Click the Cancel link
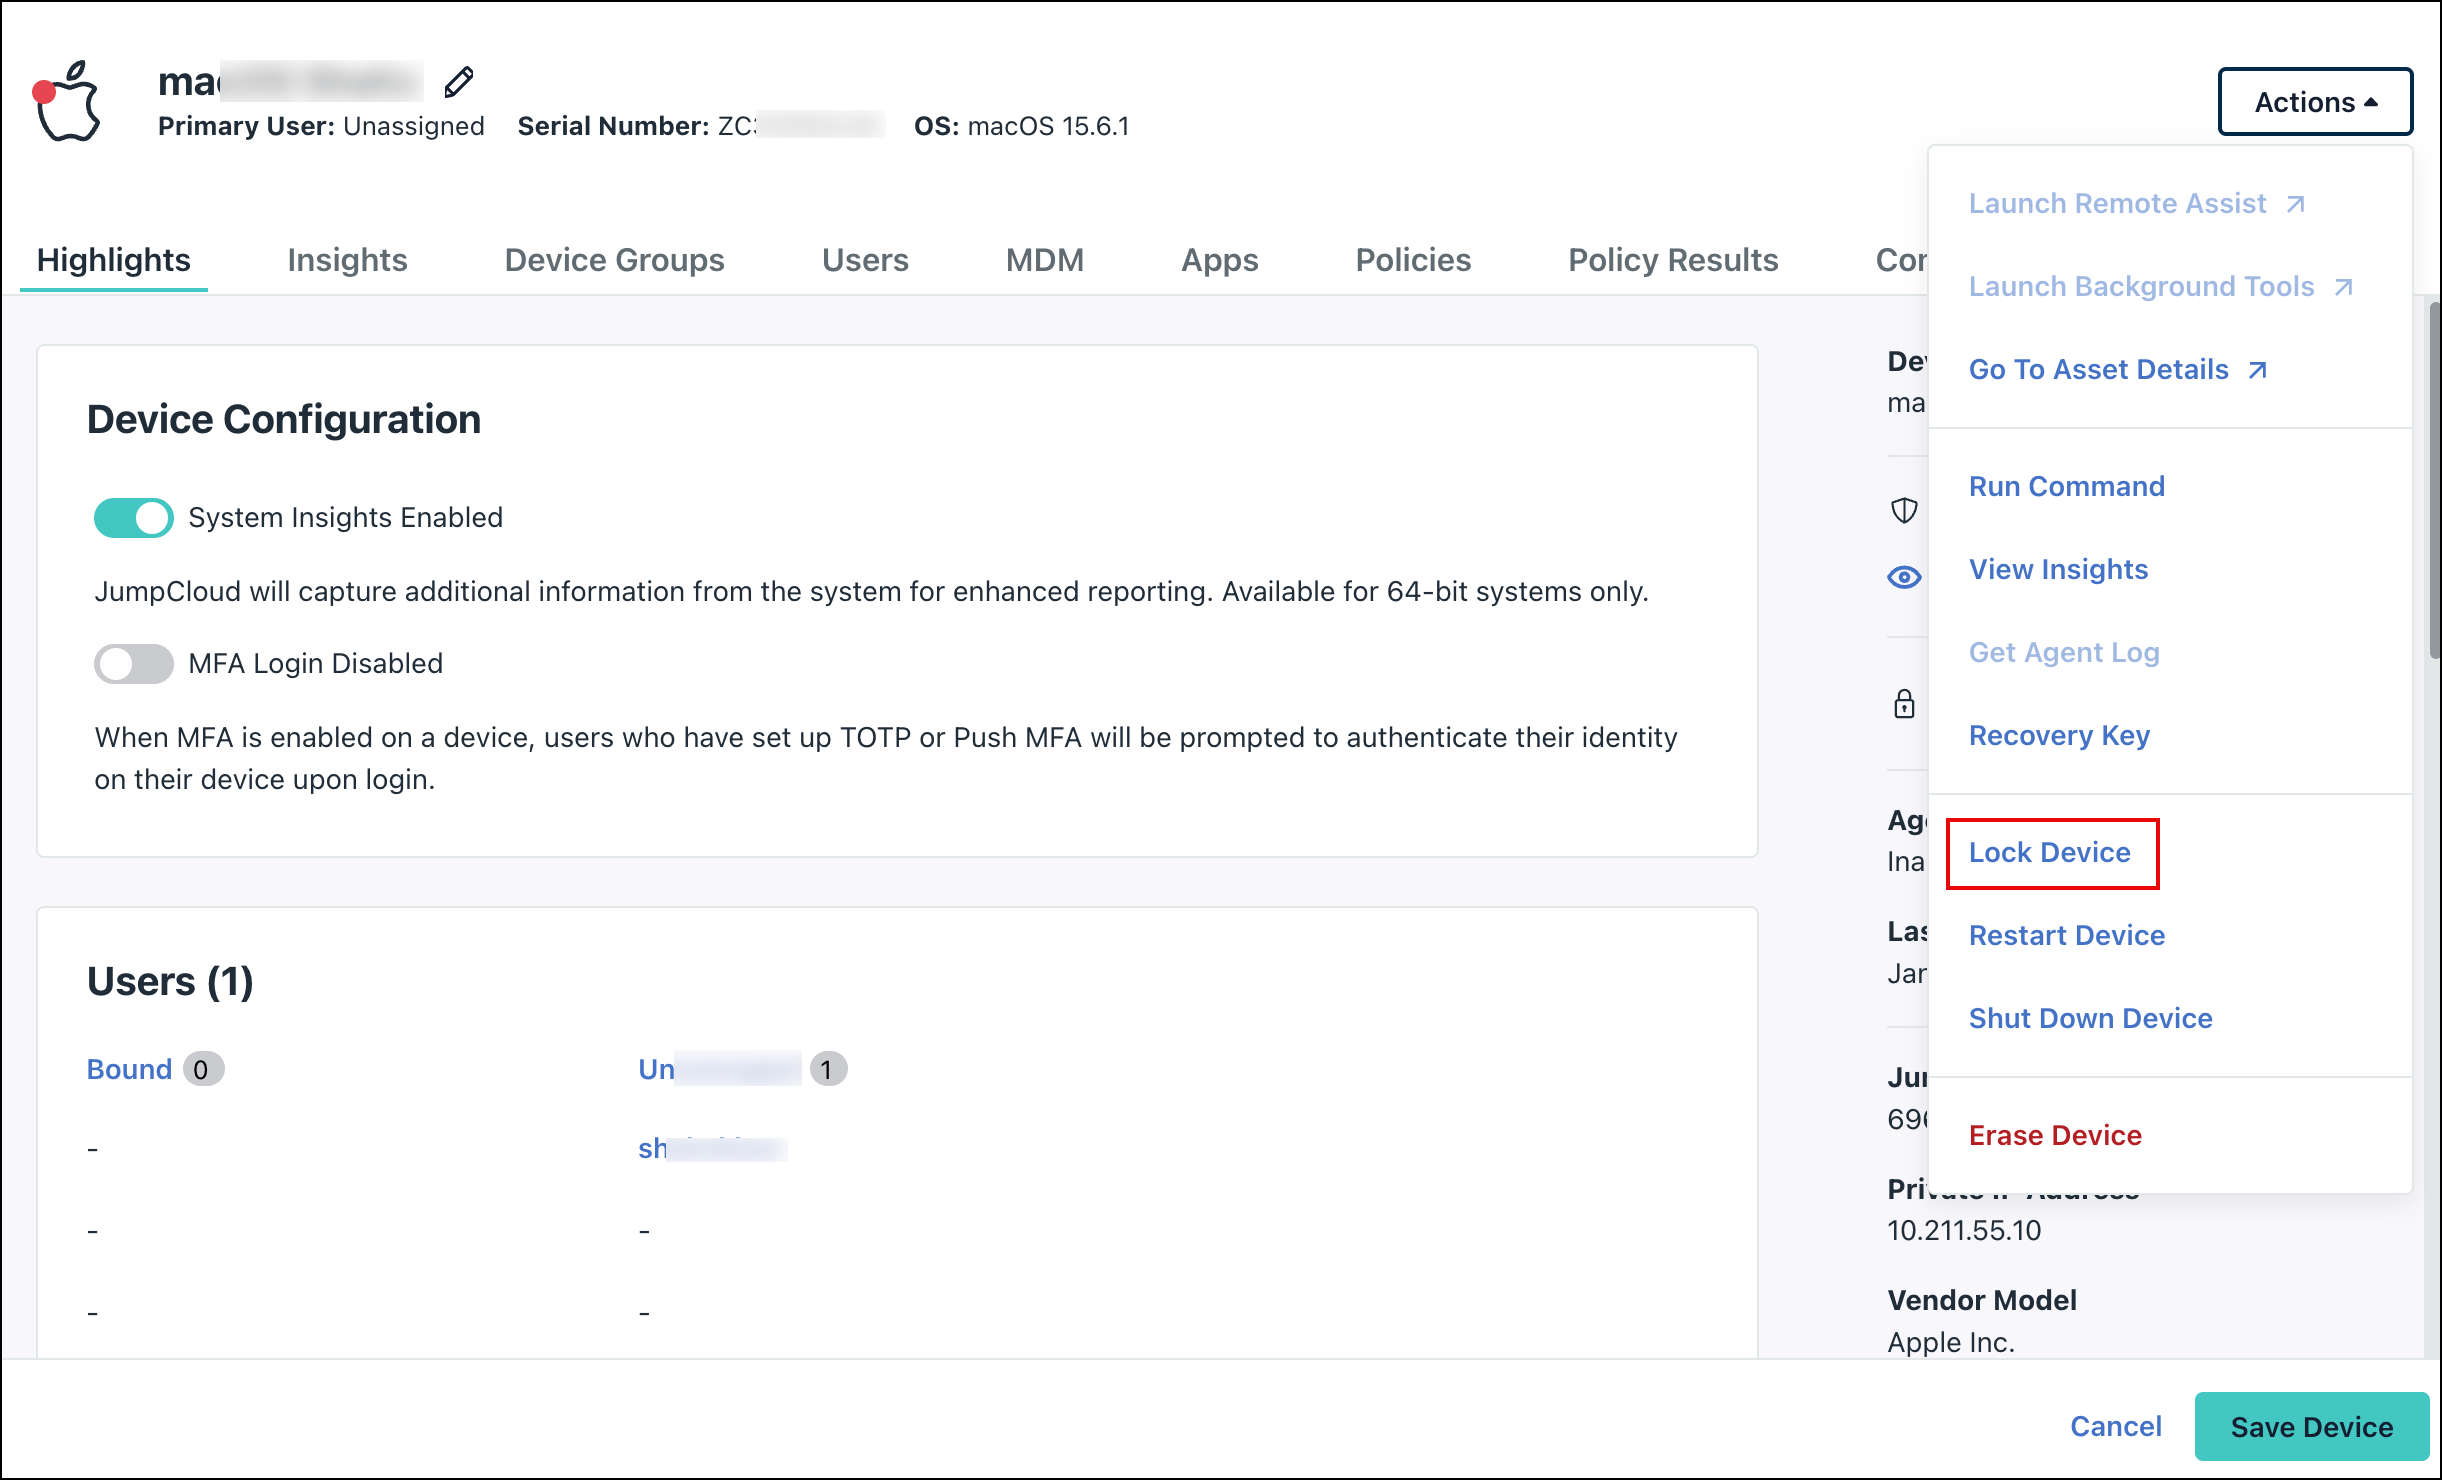Image resolution: width=2442 pixels, height=1480 pixels. coord(2115,1426)
